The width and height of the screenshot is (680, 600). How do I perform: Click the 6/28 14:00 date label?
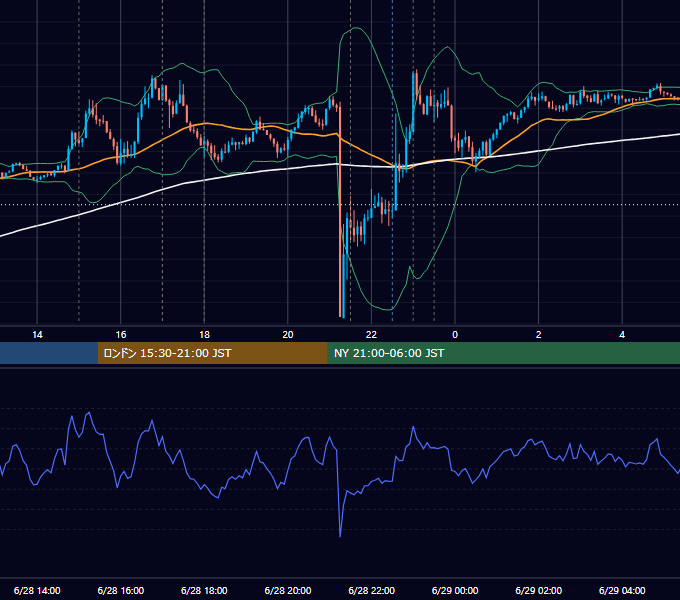(37, 590)
